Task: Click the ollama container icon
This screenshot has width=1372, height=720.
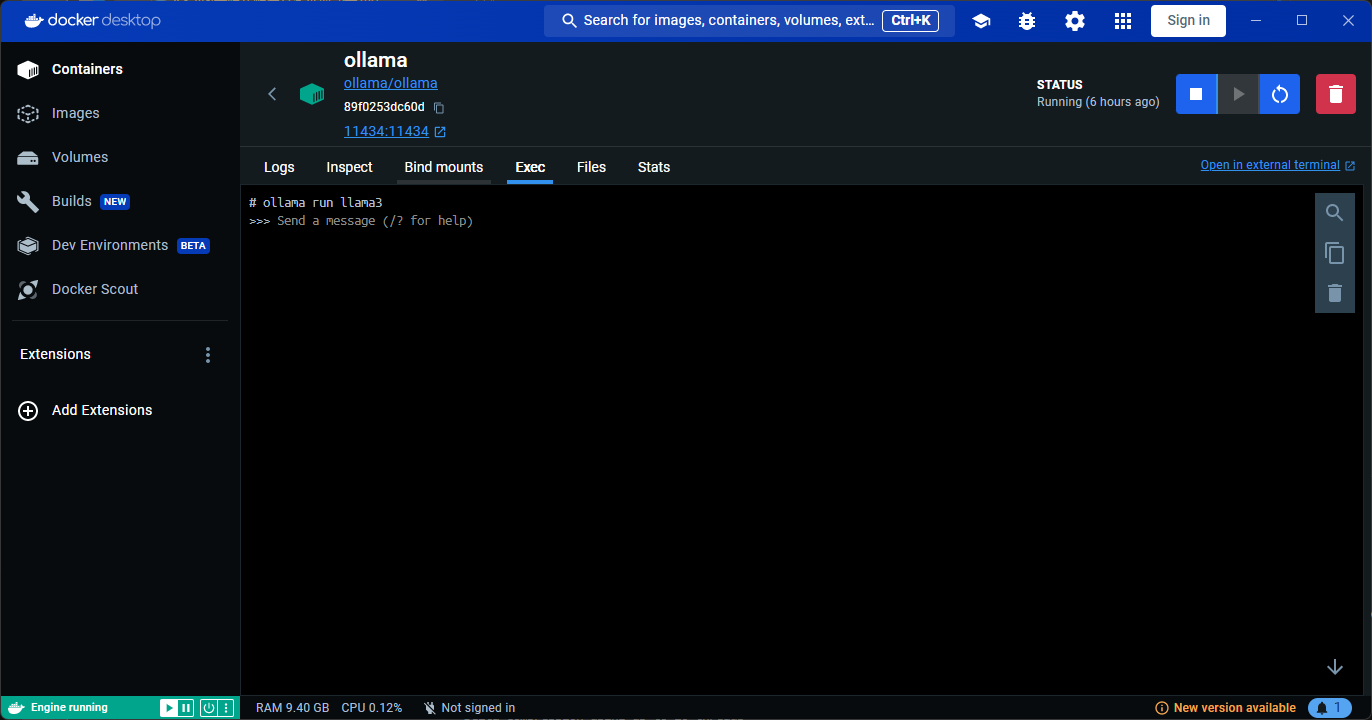Action: coord(312,94)
